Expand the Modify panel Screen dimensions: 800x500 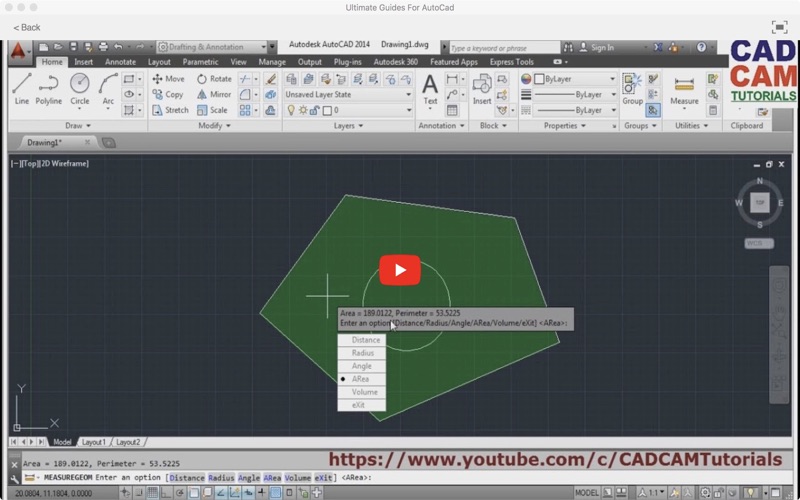click(x=214, y=126)
